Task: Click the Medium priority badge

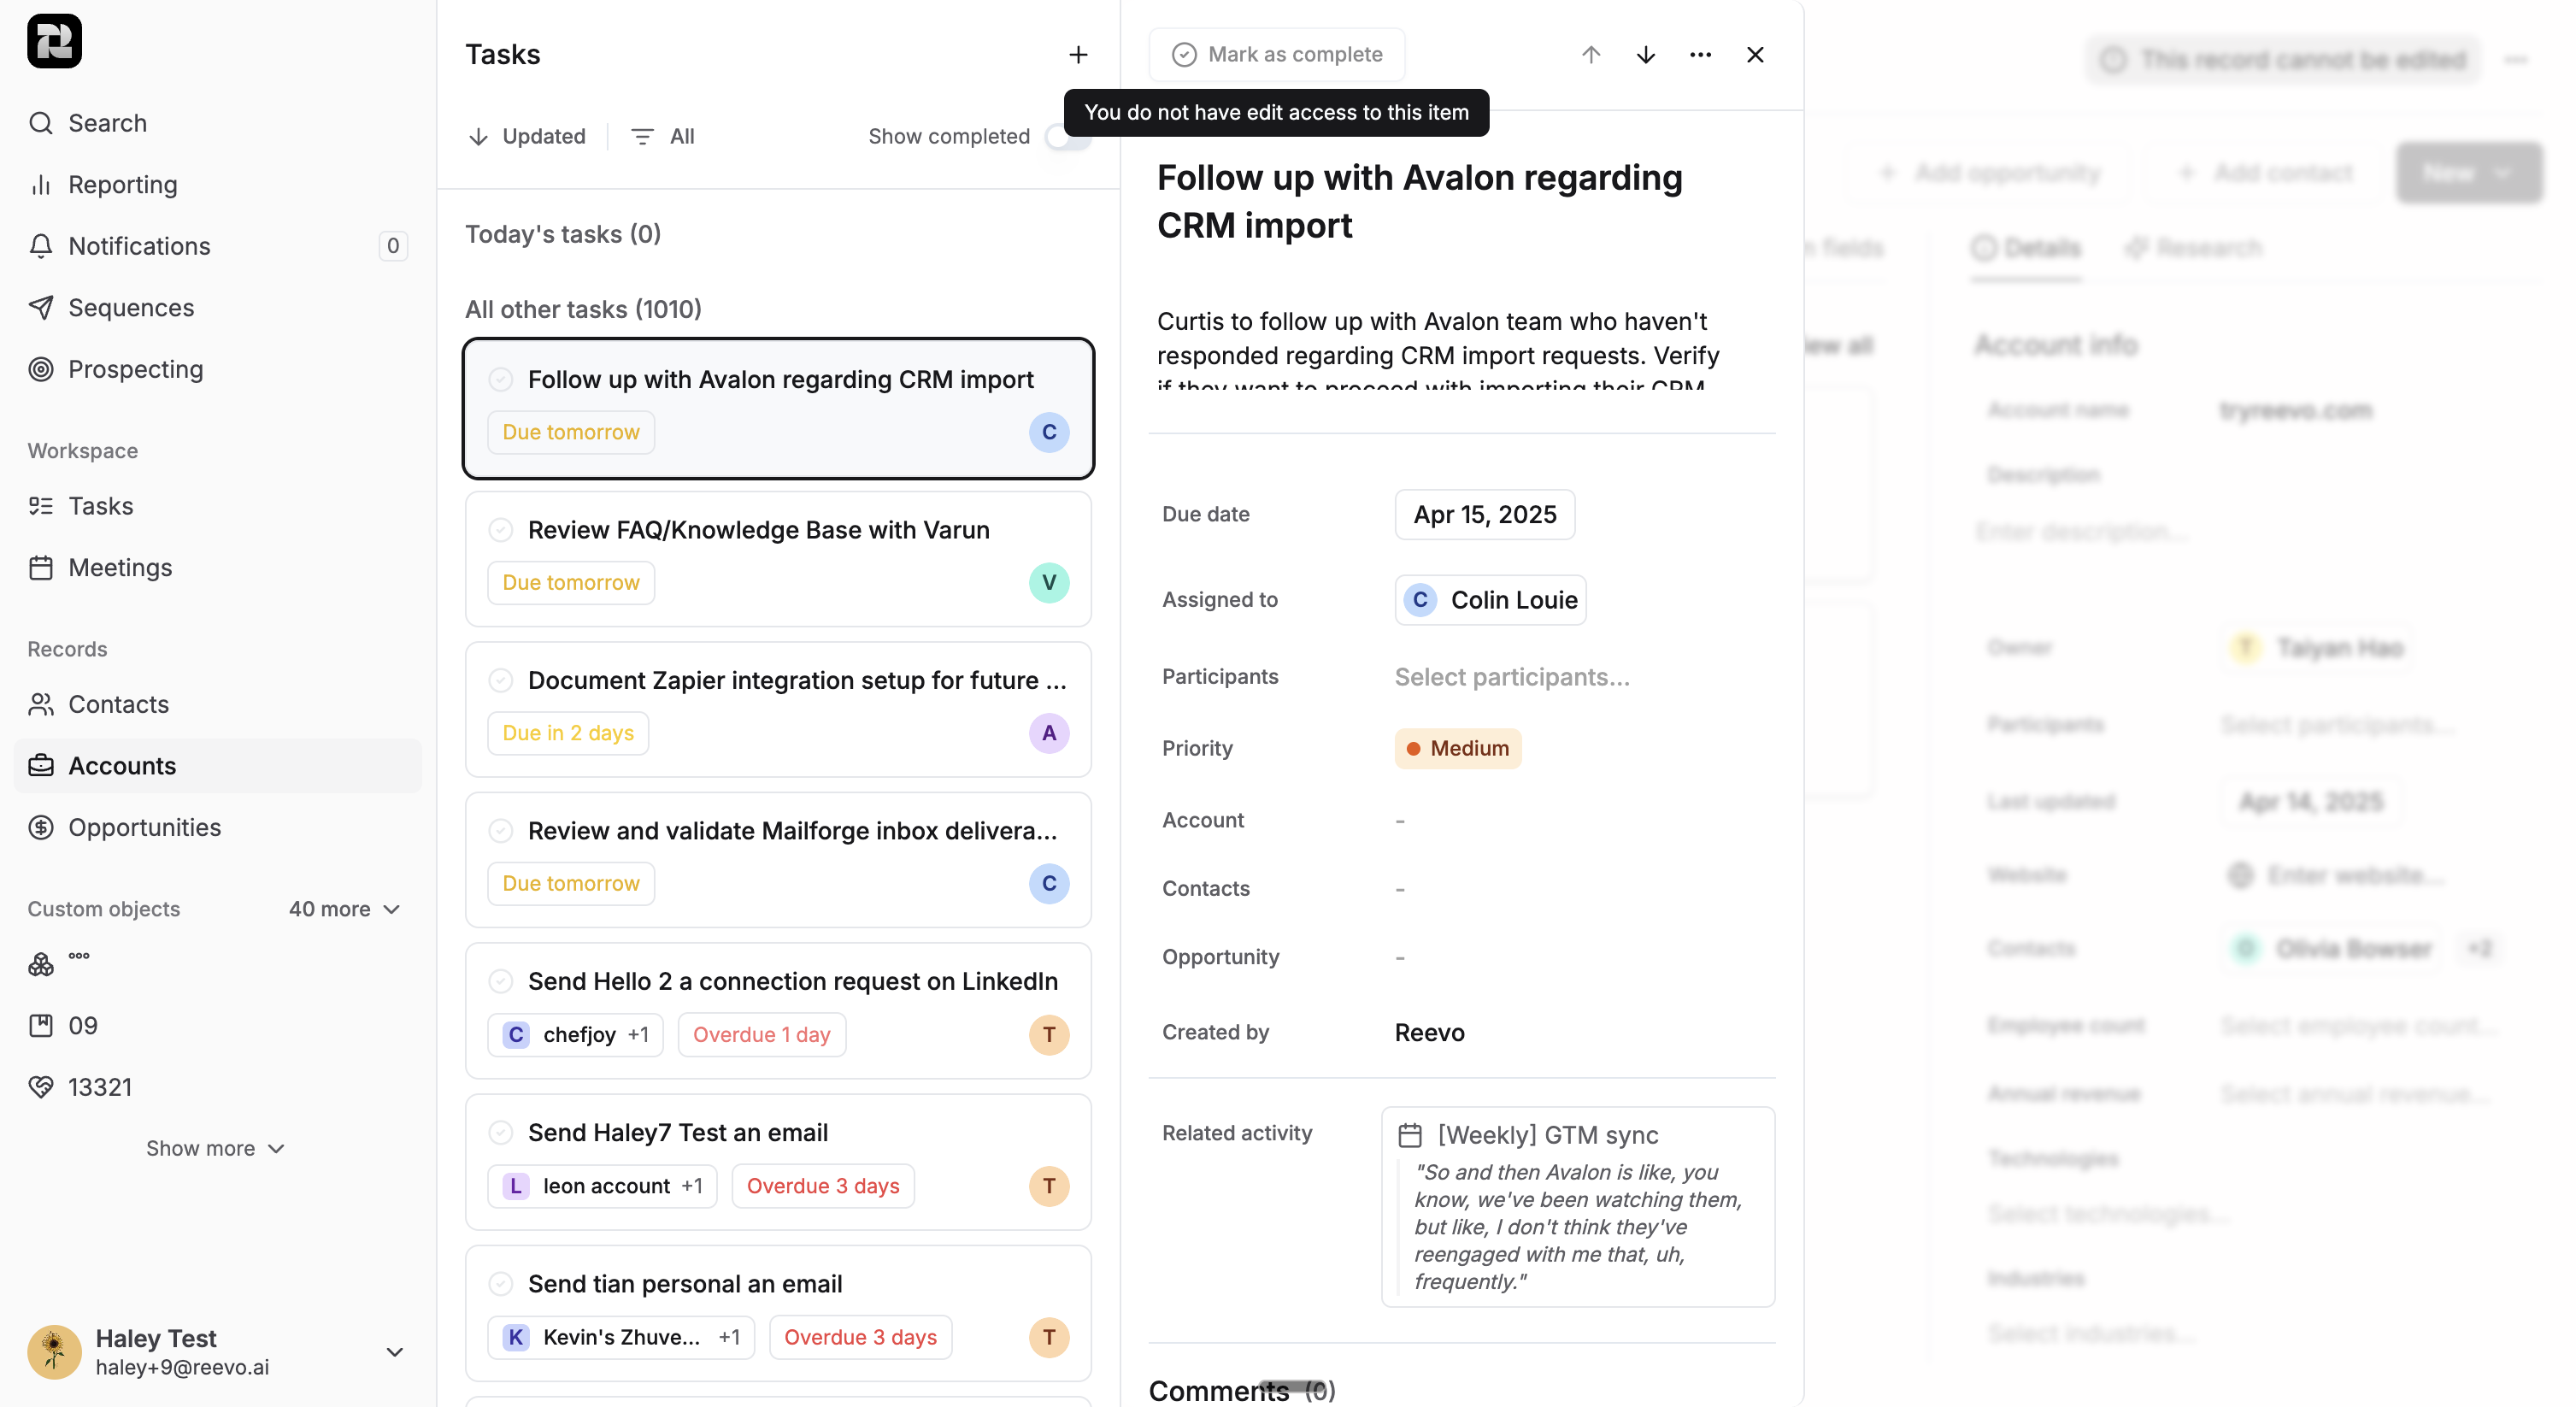Action: pyautogui.click(x=1457, y=748)
